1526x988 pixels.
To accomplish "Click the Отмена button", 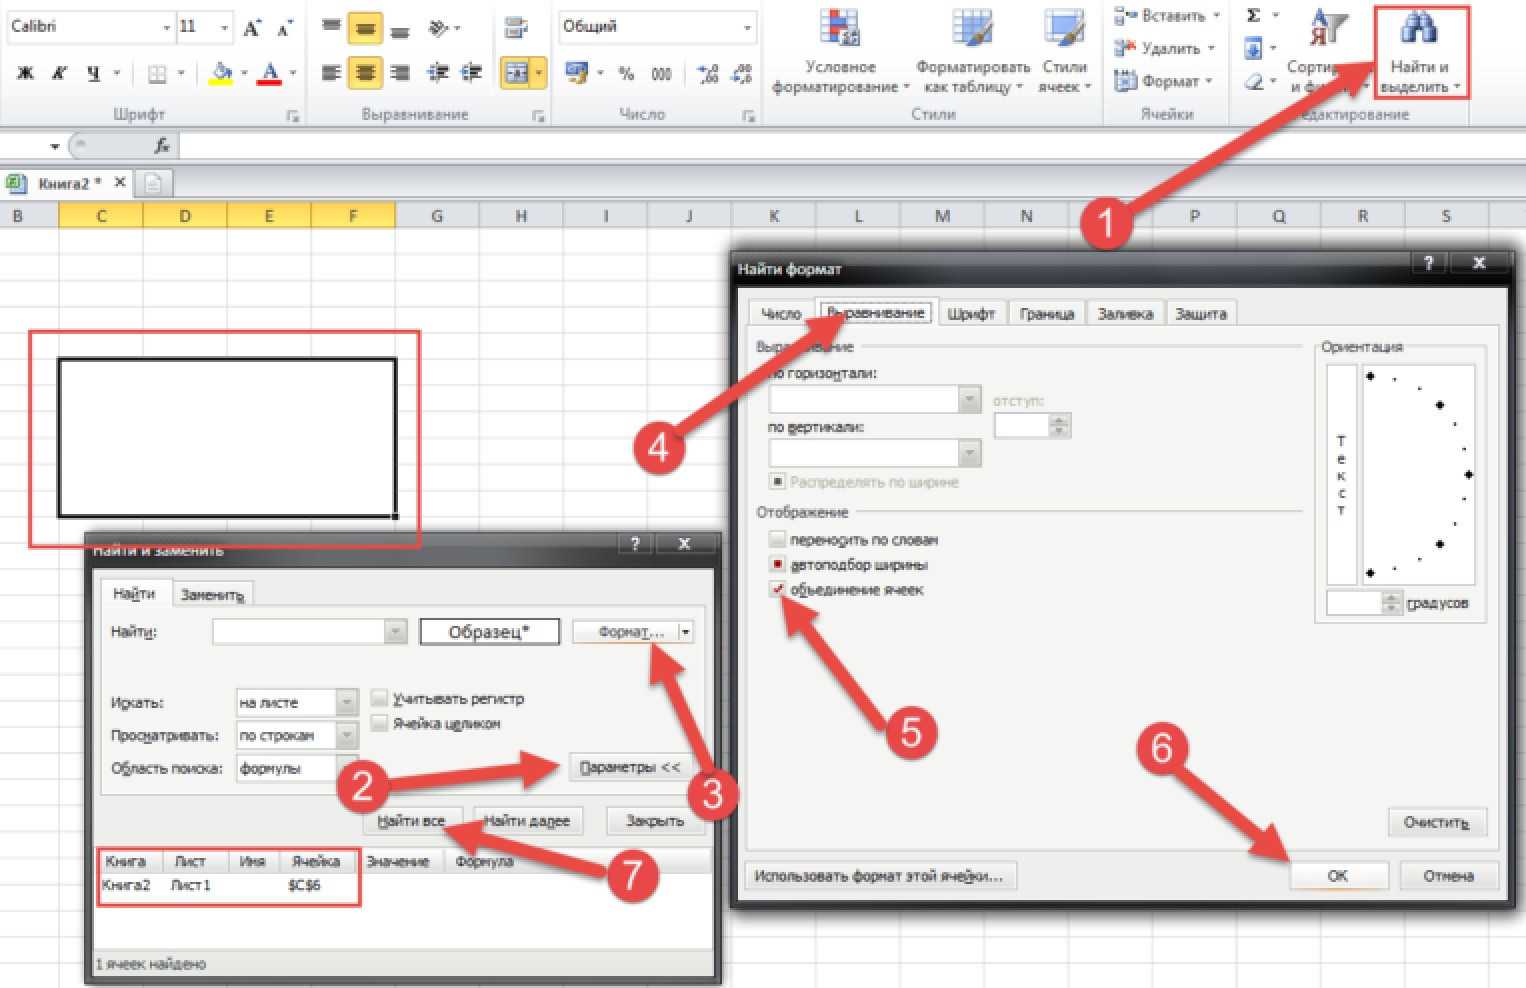I will [1448, 875].
